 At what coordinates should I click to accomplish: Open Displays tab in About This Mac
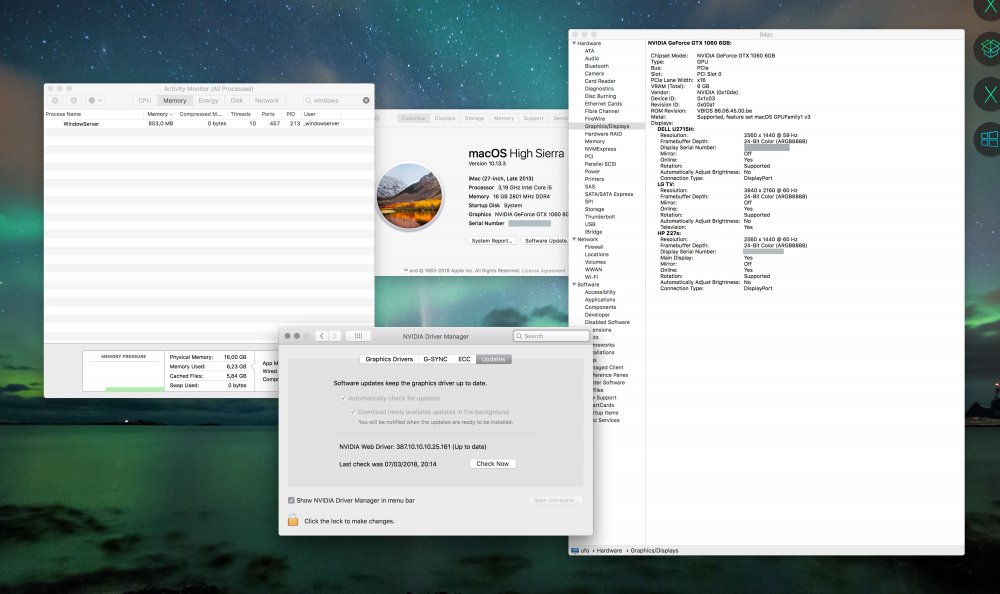[445, 118]
